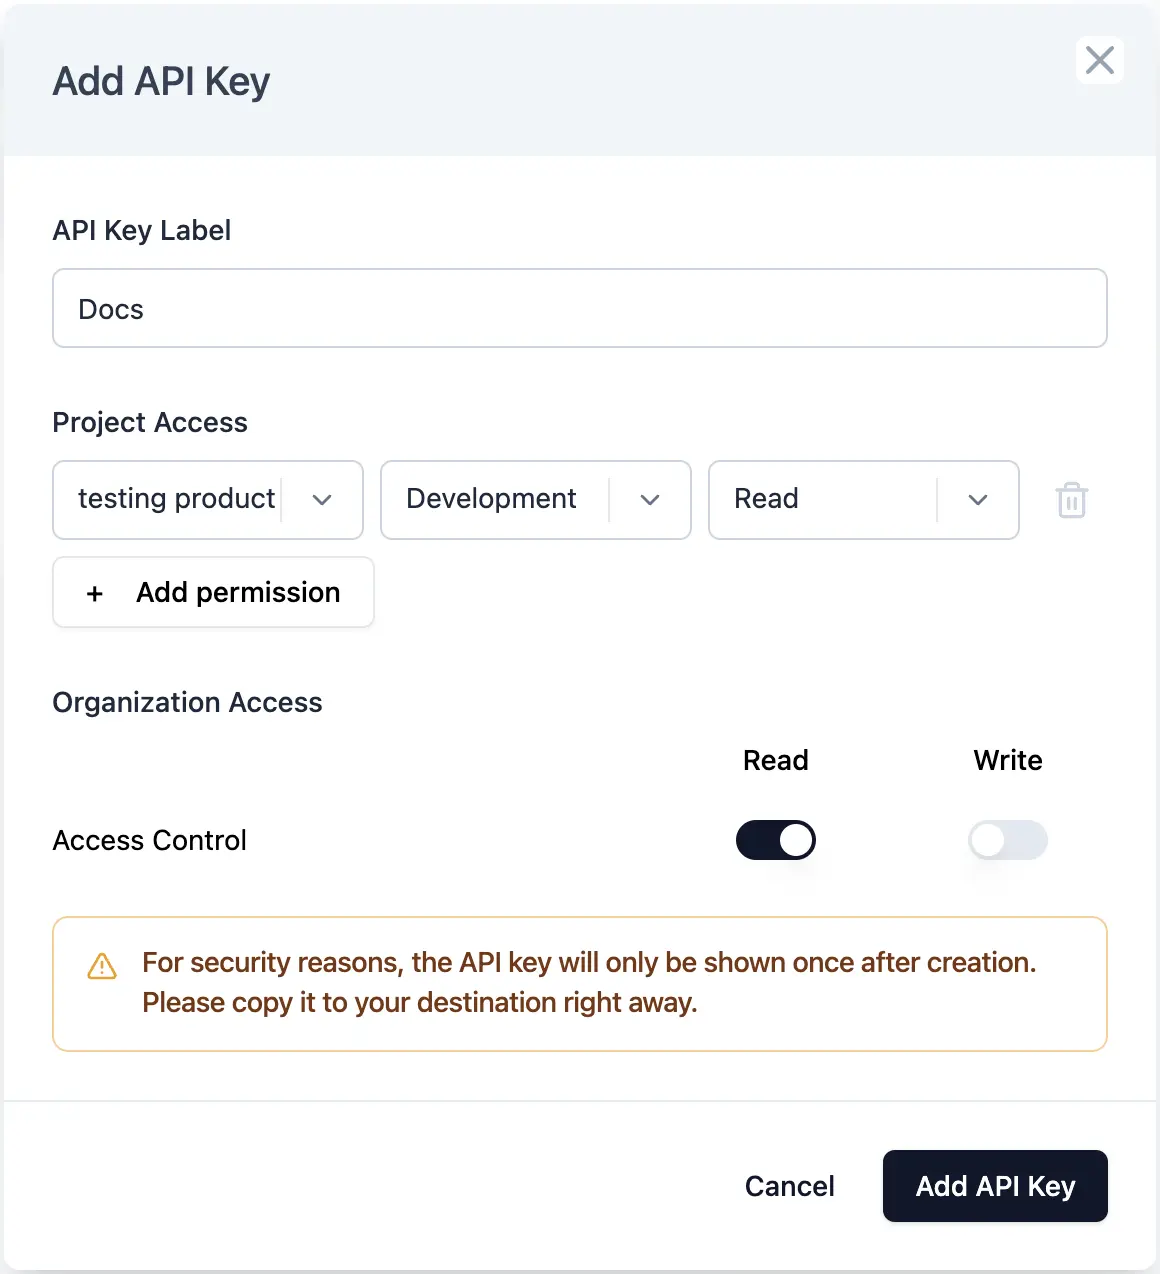Image resolution: width=1160 pixels, height=1274 pixels.
Task: Submit with the Add API Key button
Action: [995, 1186]
